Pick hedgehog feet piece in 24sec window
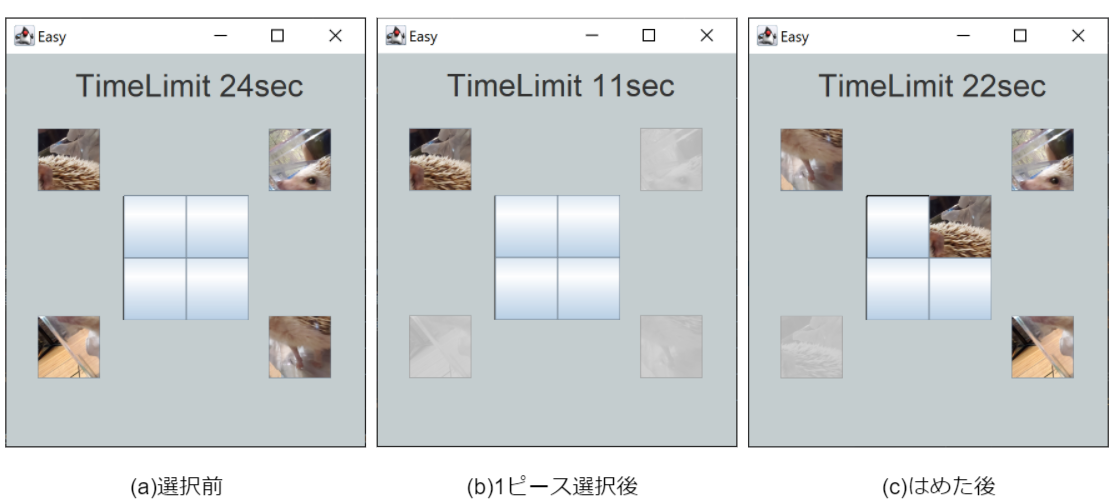1118x502 pixels. 299,347
